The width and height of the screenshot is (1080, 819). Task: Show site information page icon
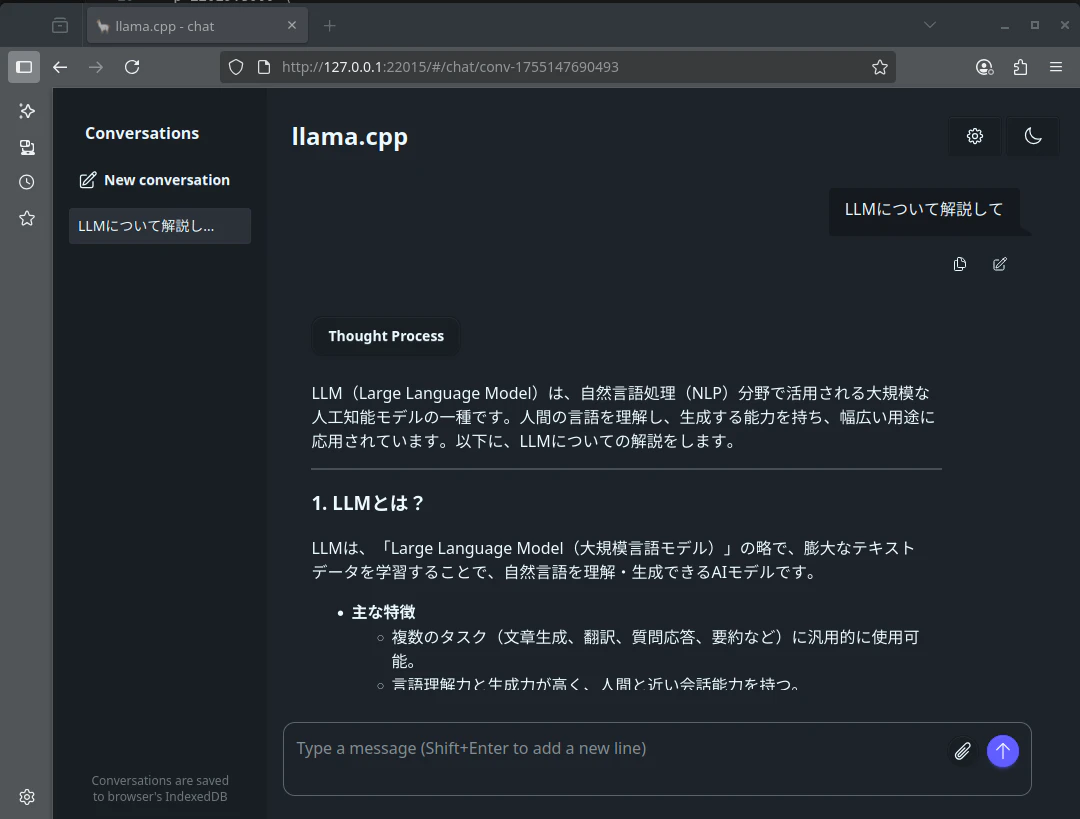tap(264, 67)
